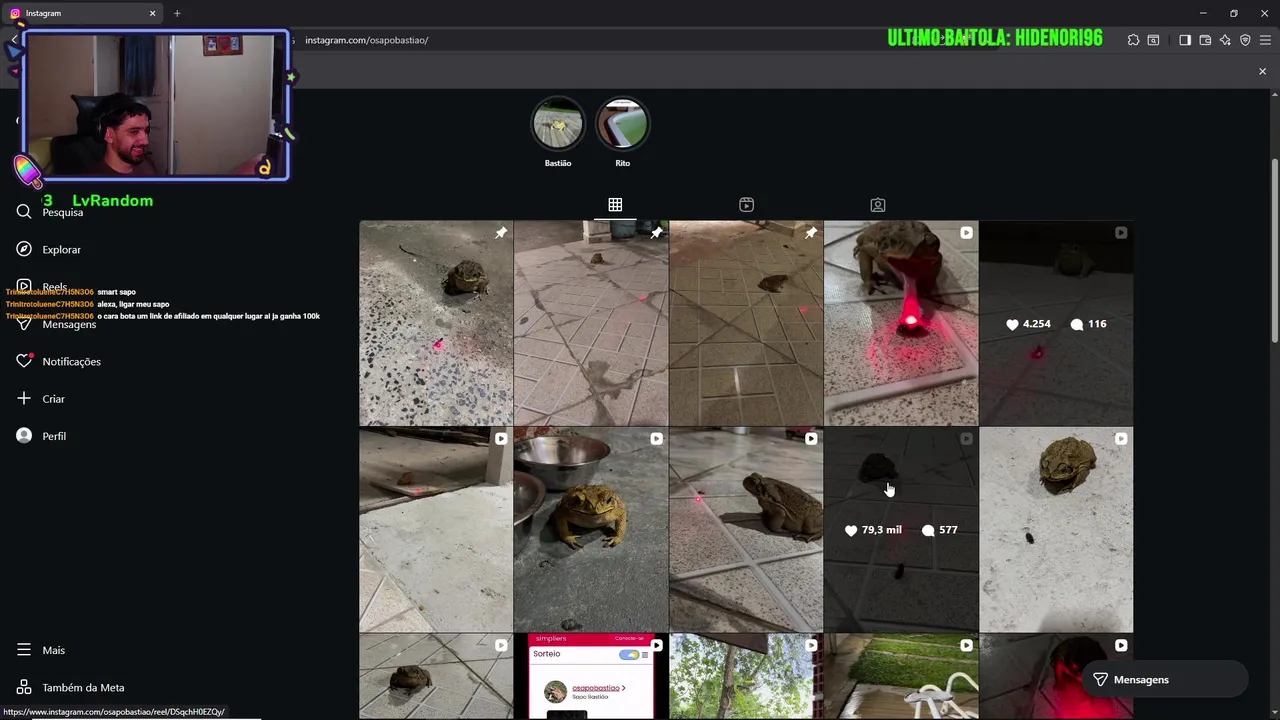Open the Rito story highlight
This screenshot has height=720, width=1280.
(x=622, y=132)
